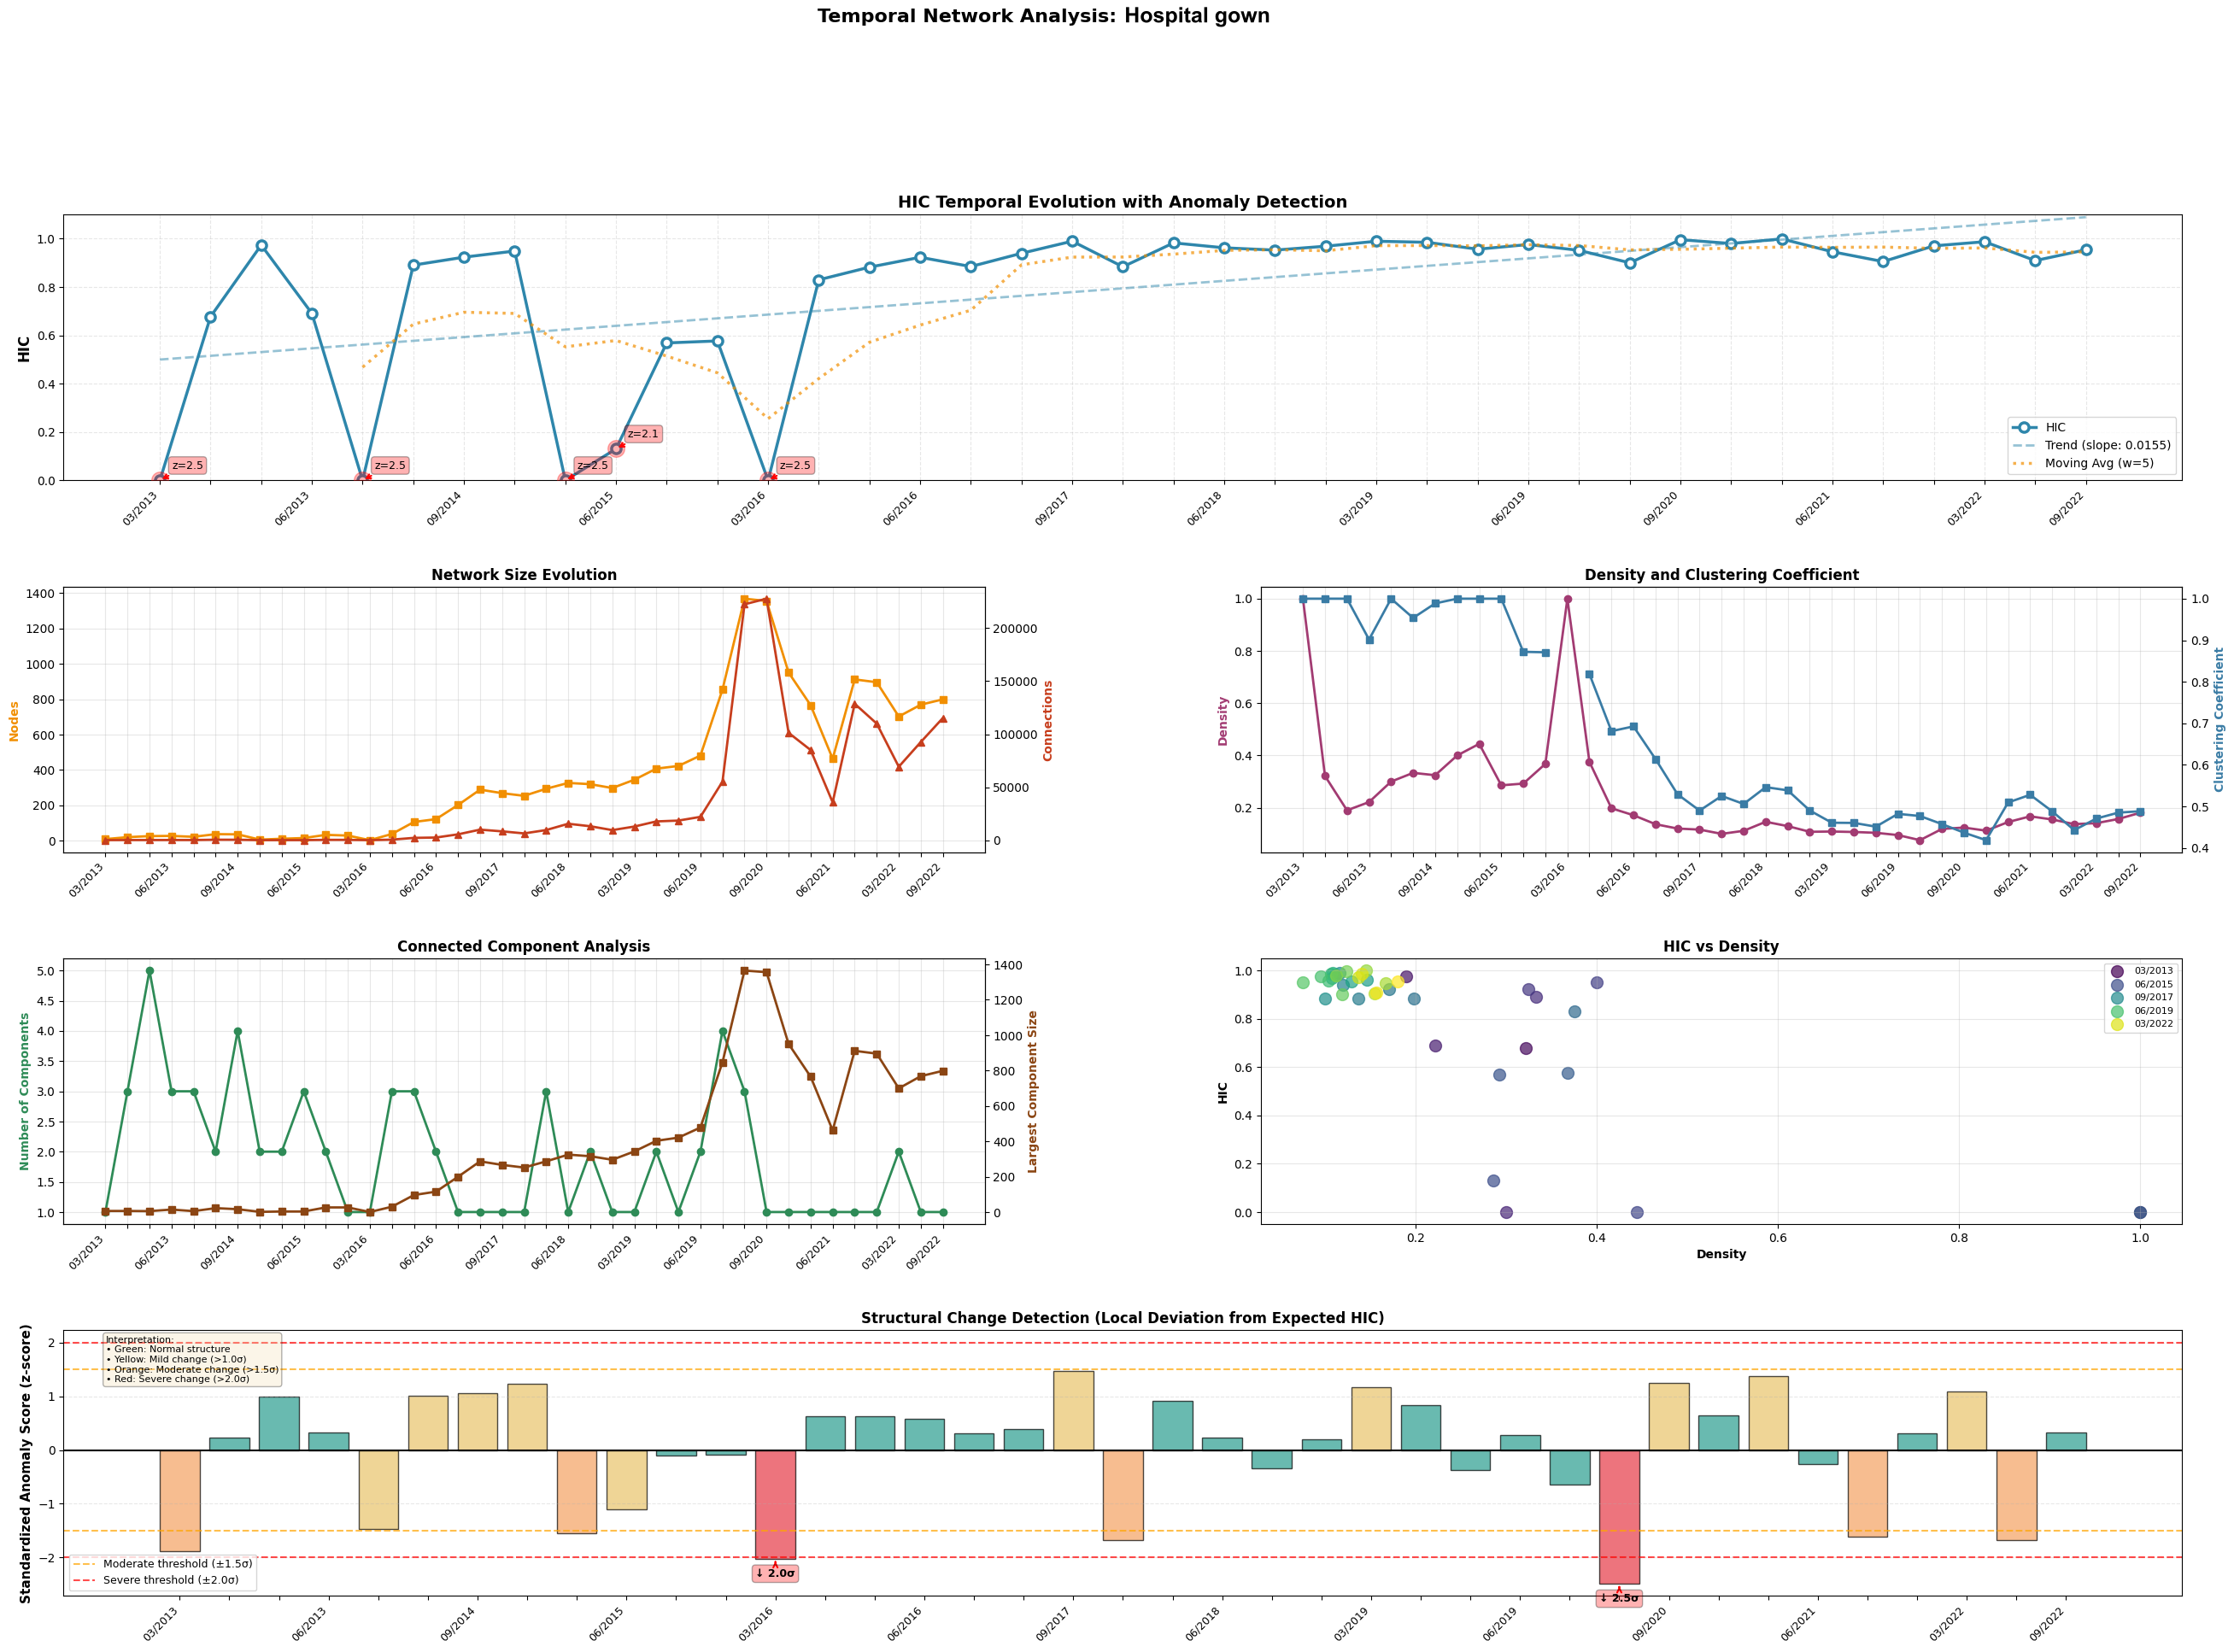Click the Moderate threshold (±1.5σ) legend entry
This screenshot has height=1652, width=2234.
[x=177, y=1564]
